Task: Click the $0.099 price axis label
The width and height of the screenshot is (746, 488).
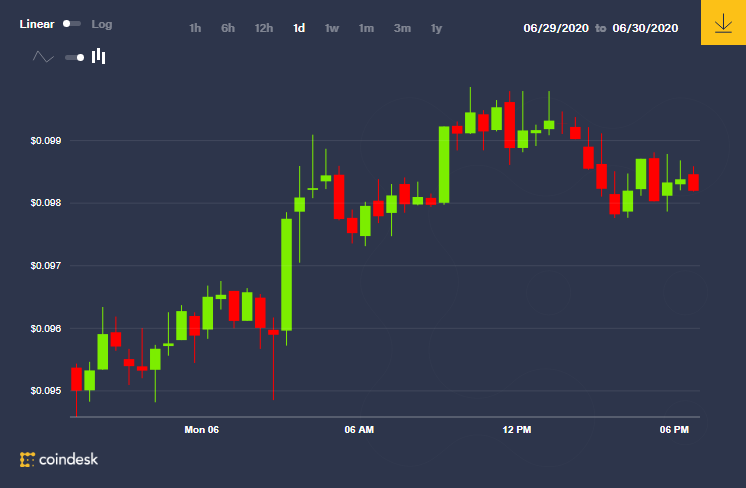Action: (x=46, y=141)
